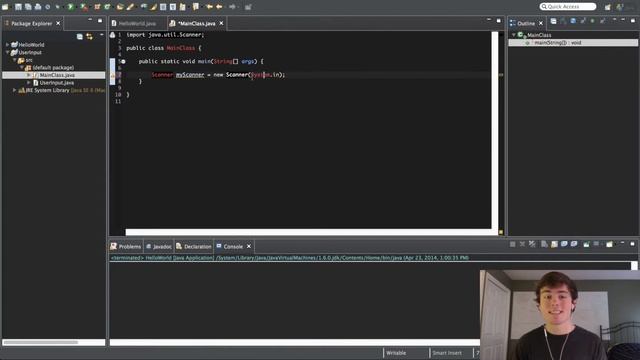Toggle Link with Editor in Package Explorer

[x=89, y=37]
